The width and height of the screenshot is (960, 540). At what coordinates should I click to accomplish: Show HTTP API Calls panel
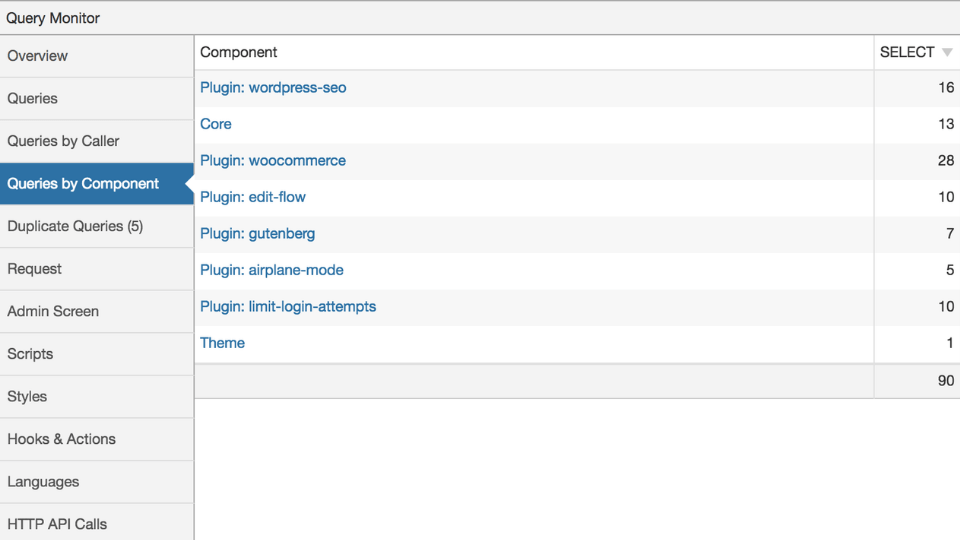pos(97,524)
